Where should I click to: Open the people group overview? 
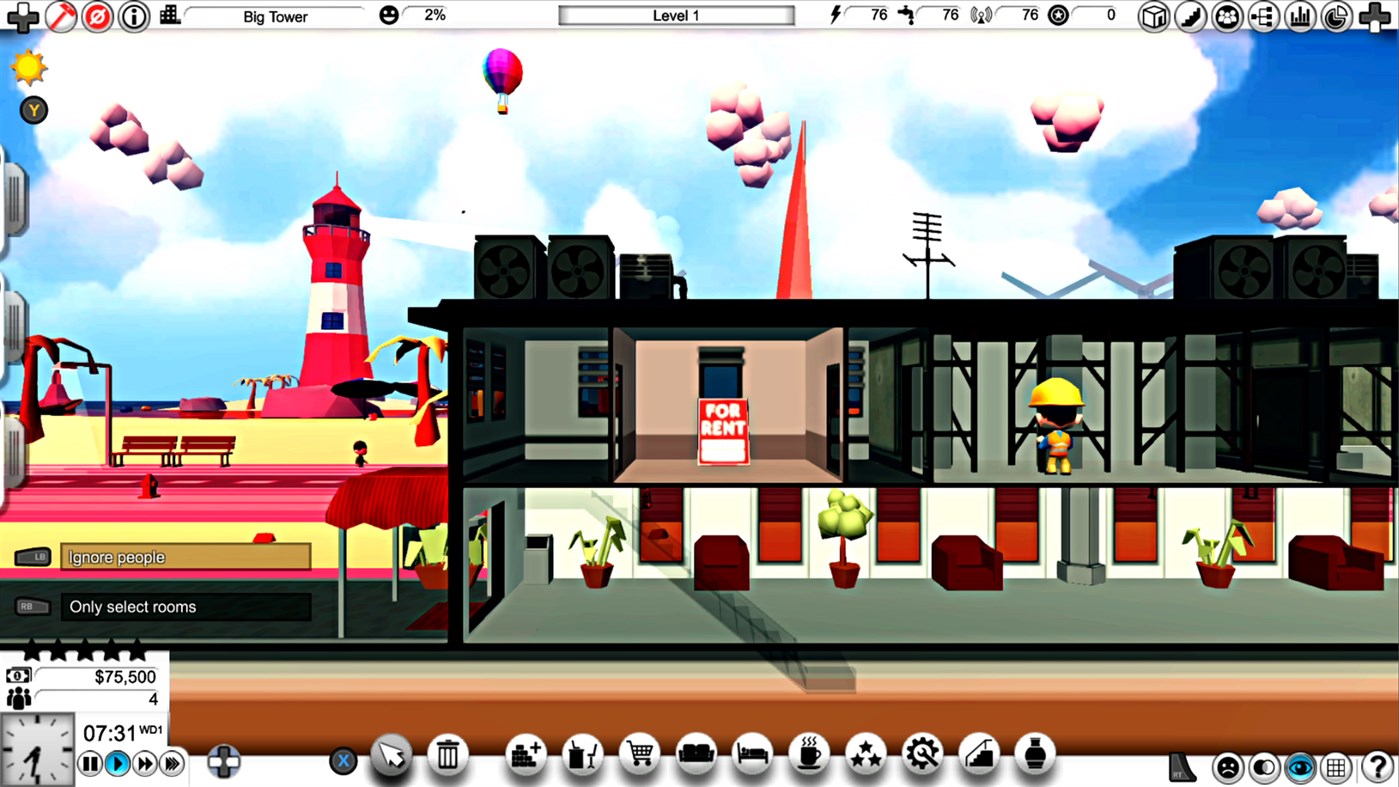coord(1227,17)
